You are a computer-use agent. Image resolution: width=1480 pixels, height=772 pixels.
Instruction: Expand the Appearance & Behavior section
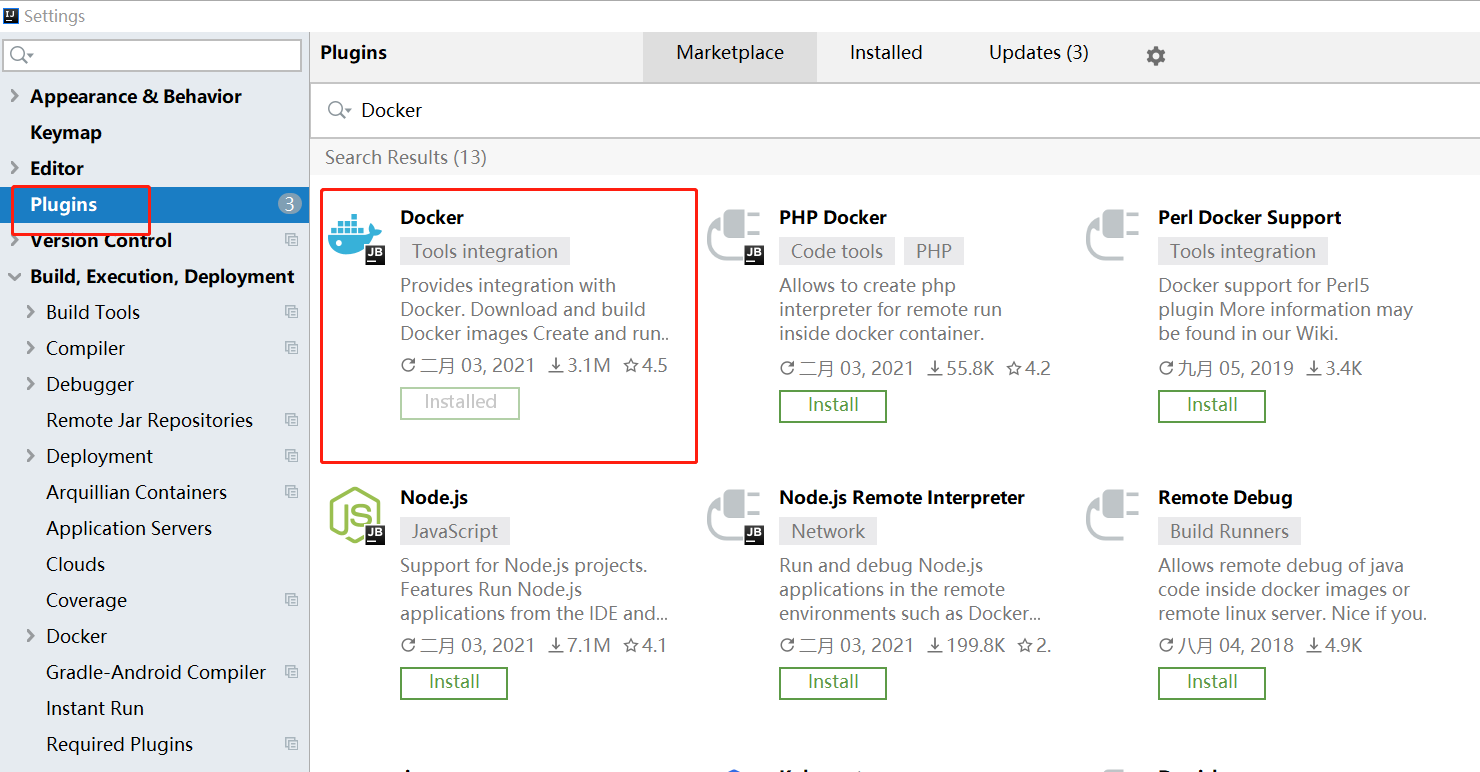click(x=16, y=96)
